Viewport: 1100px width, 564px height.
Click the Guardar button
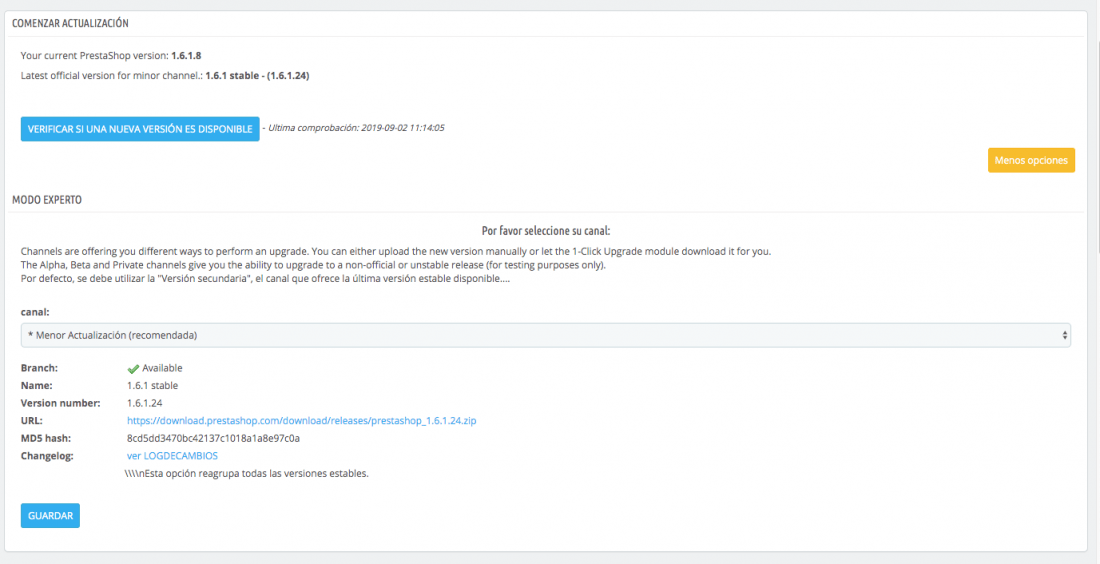51,516
